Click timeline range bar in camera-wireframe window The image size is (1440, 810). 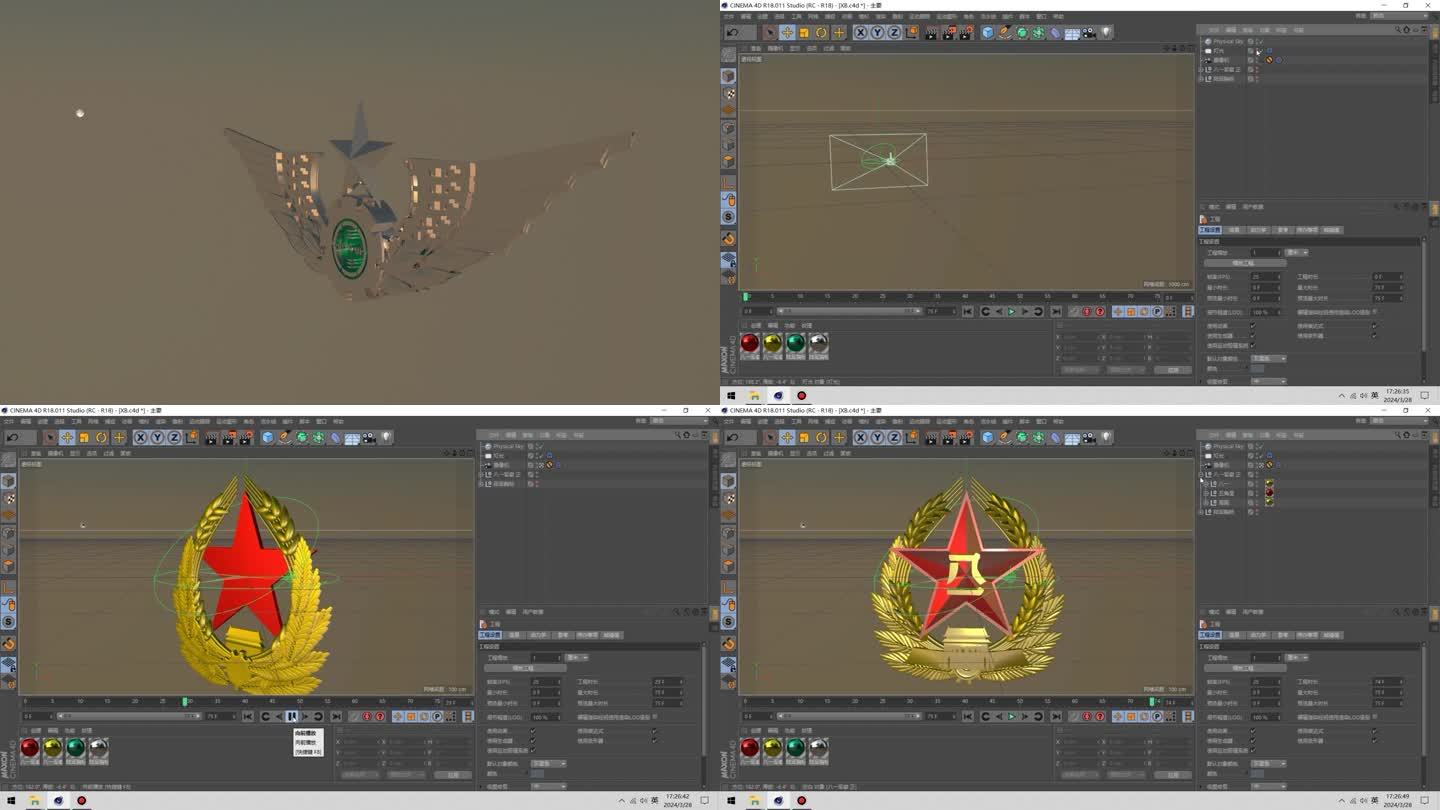tap(849, 312)
